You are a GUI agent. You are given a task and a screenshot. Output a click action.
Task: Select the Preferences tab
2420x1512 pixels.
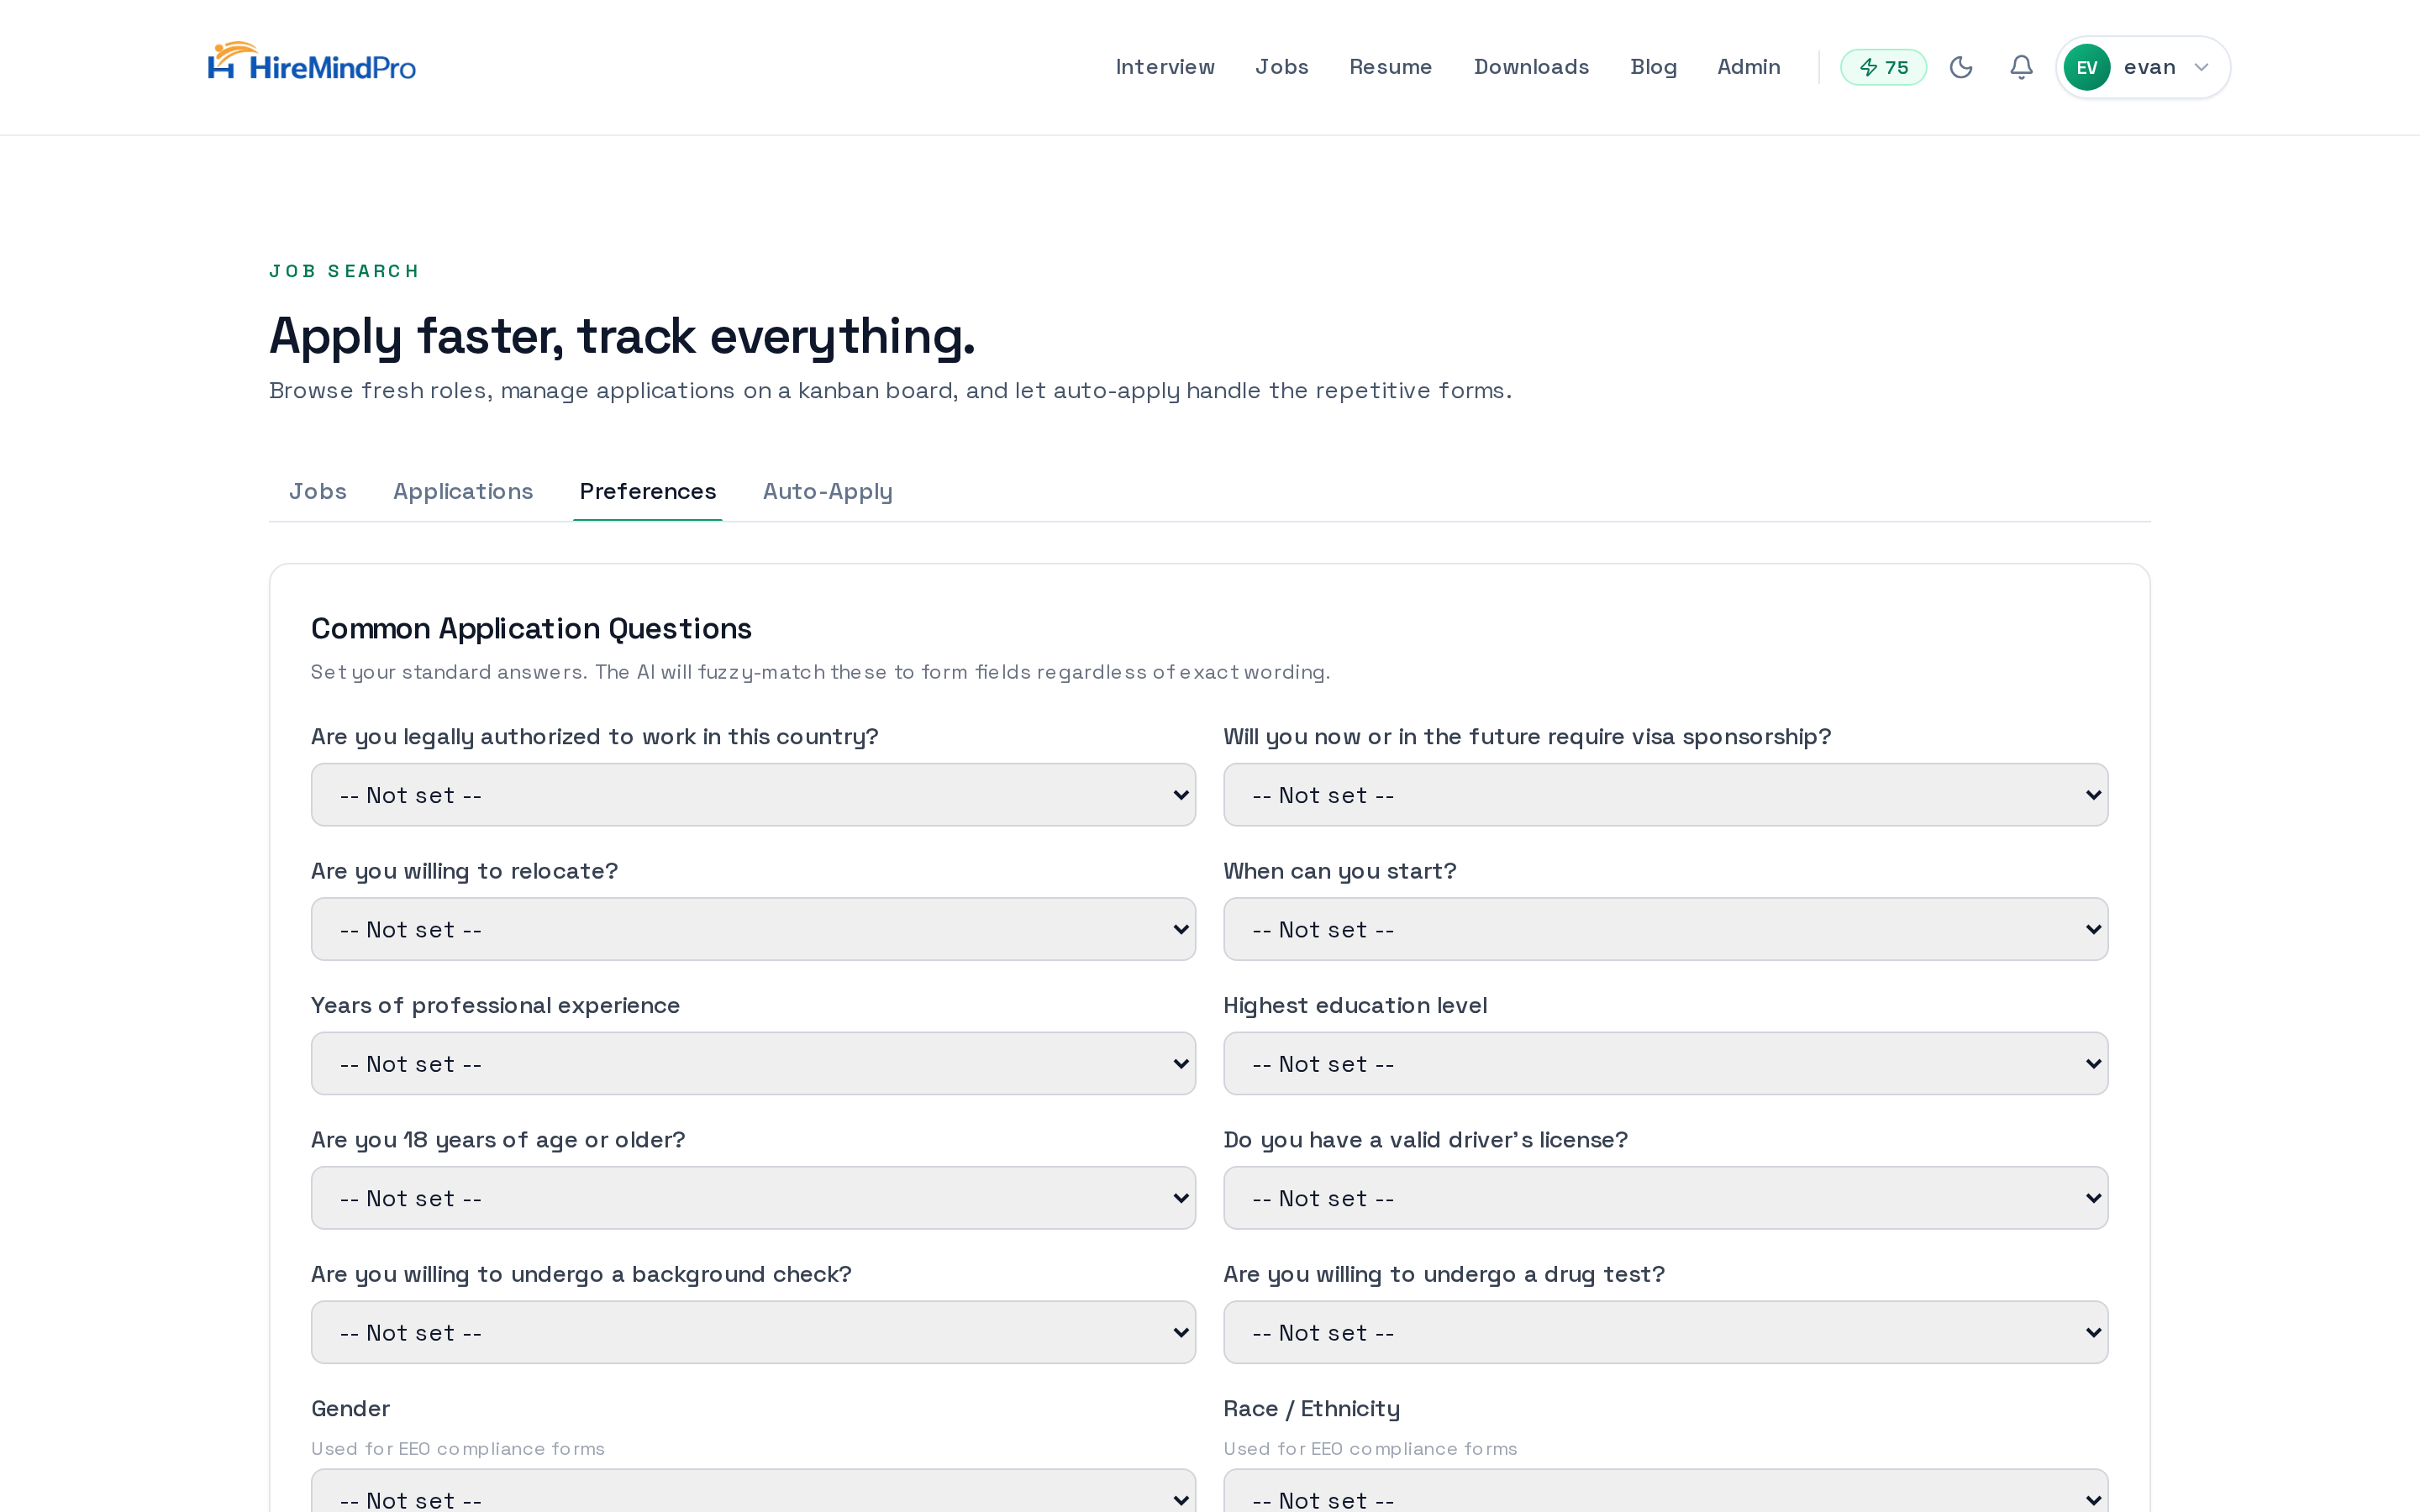tap(648, 491)
